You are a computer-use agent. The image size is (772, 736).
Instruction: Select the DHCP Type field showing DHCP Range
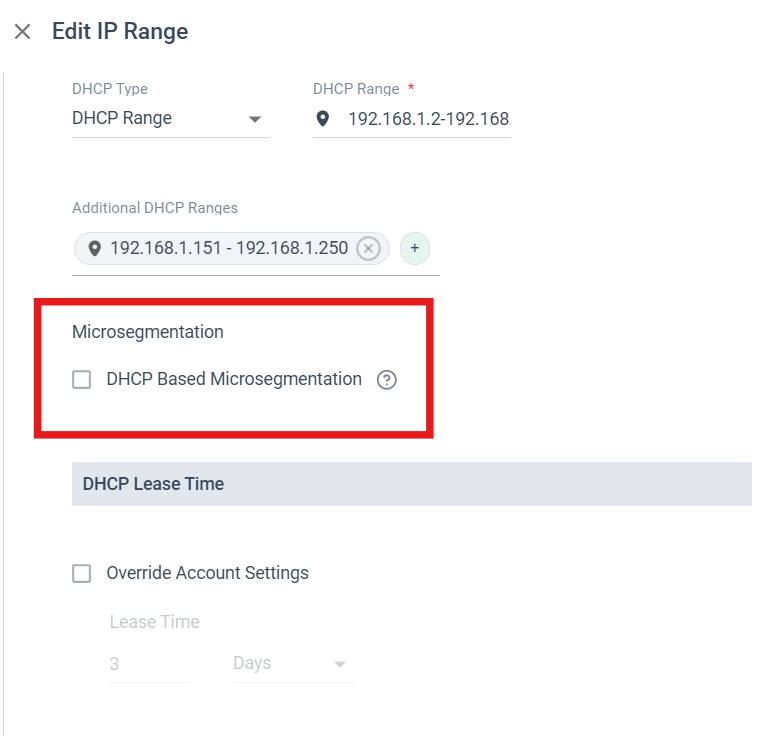[150, 118]
